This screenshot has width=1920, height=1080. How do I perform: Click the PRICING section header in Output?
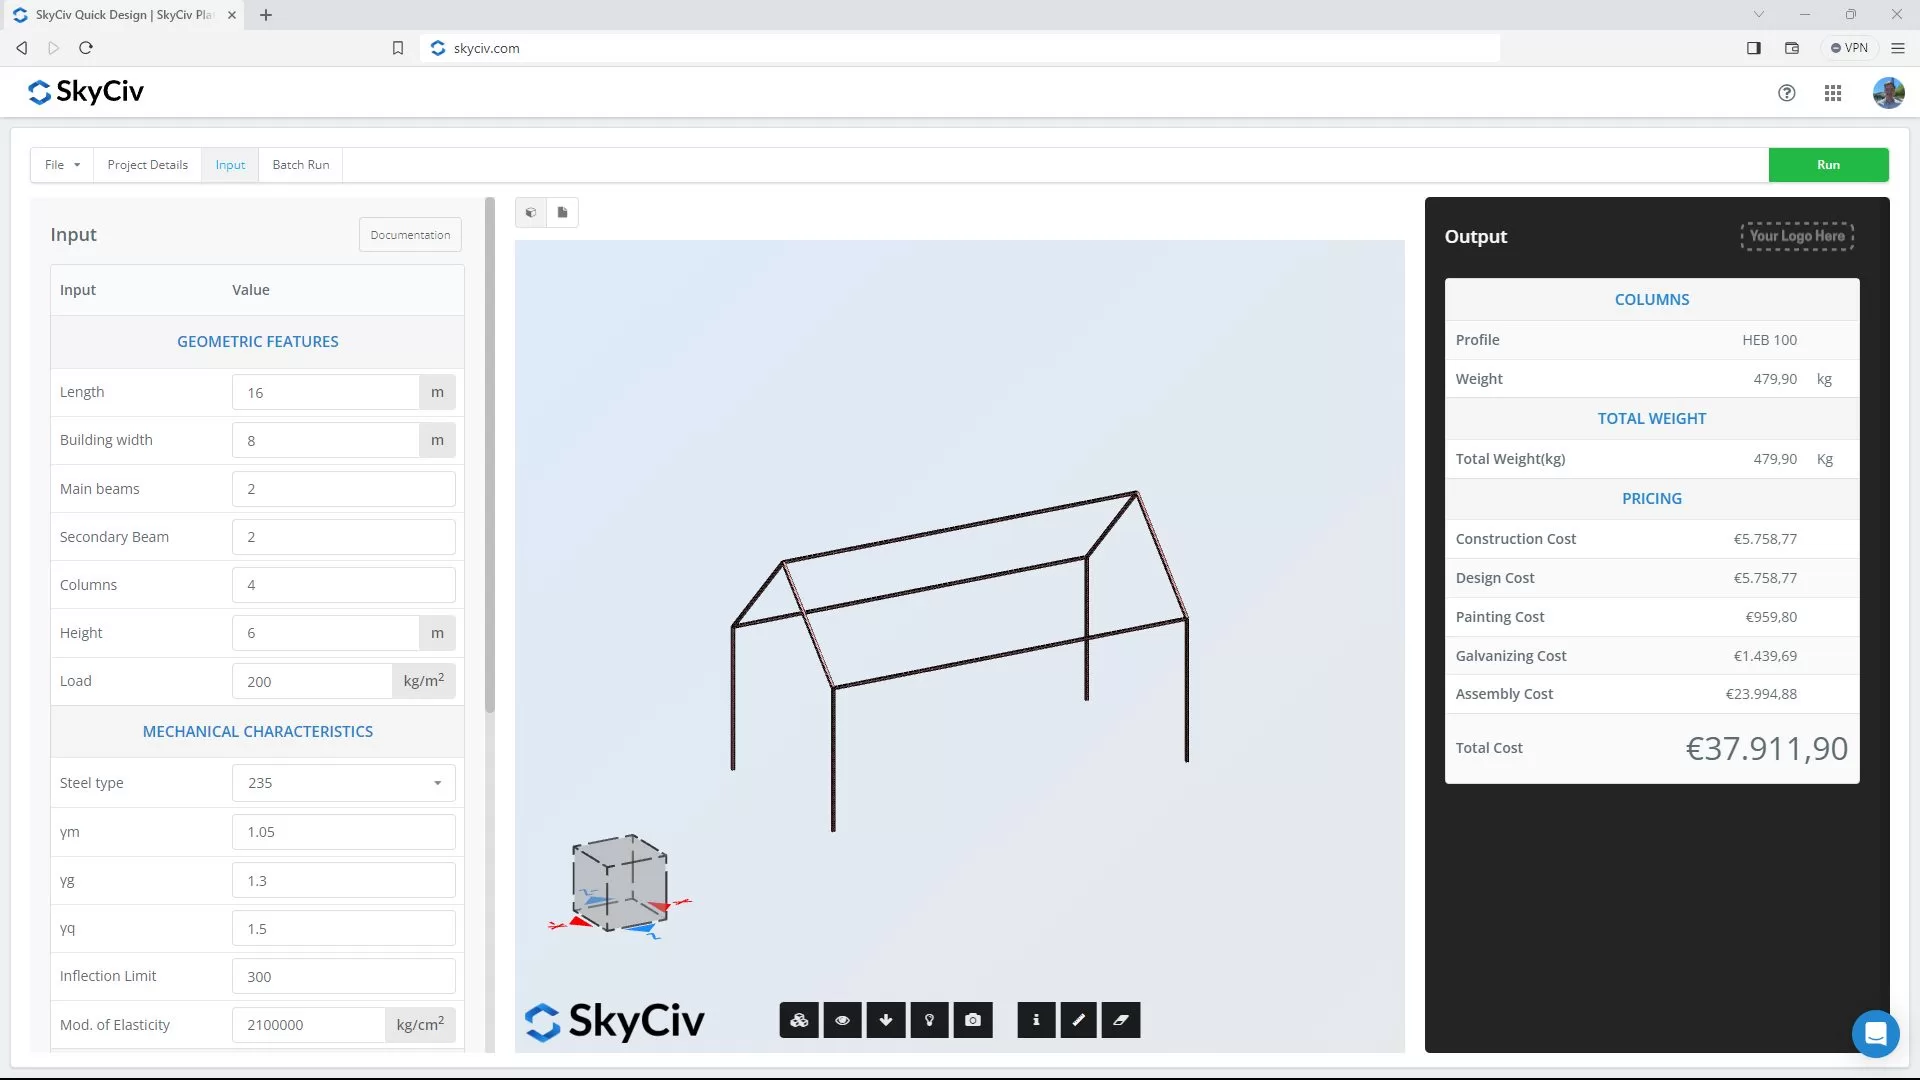click(x=1652, y=499)
